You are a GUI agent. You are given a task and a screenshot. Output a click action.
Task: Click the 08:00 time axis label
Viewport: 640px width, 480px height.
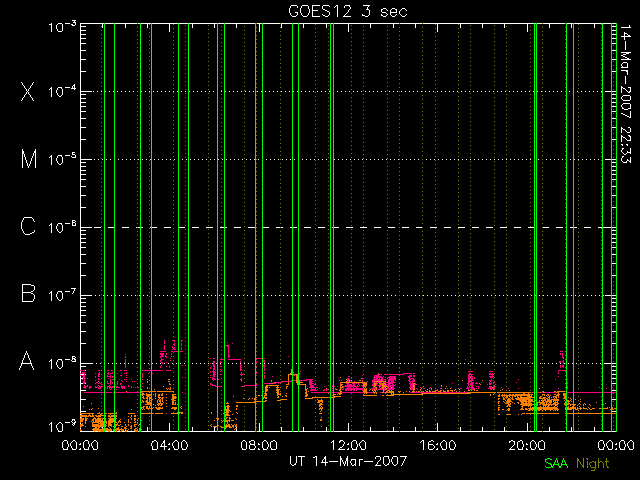tap(259, 445)
